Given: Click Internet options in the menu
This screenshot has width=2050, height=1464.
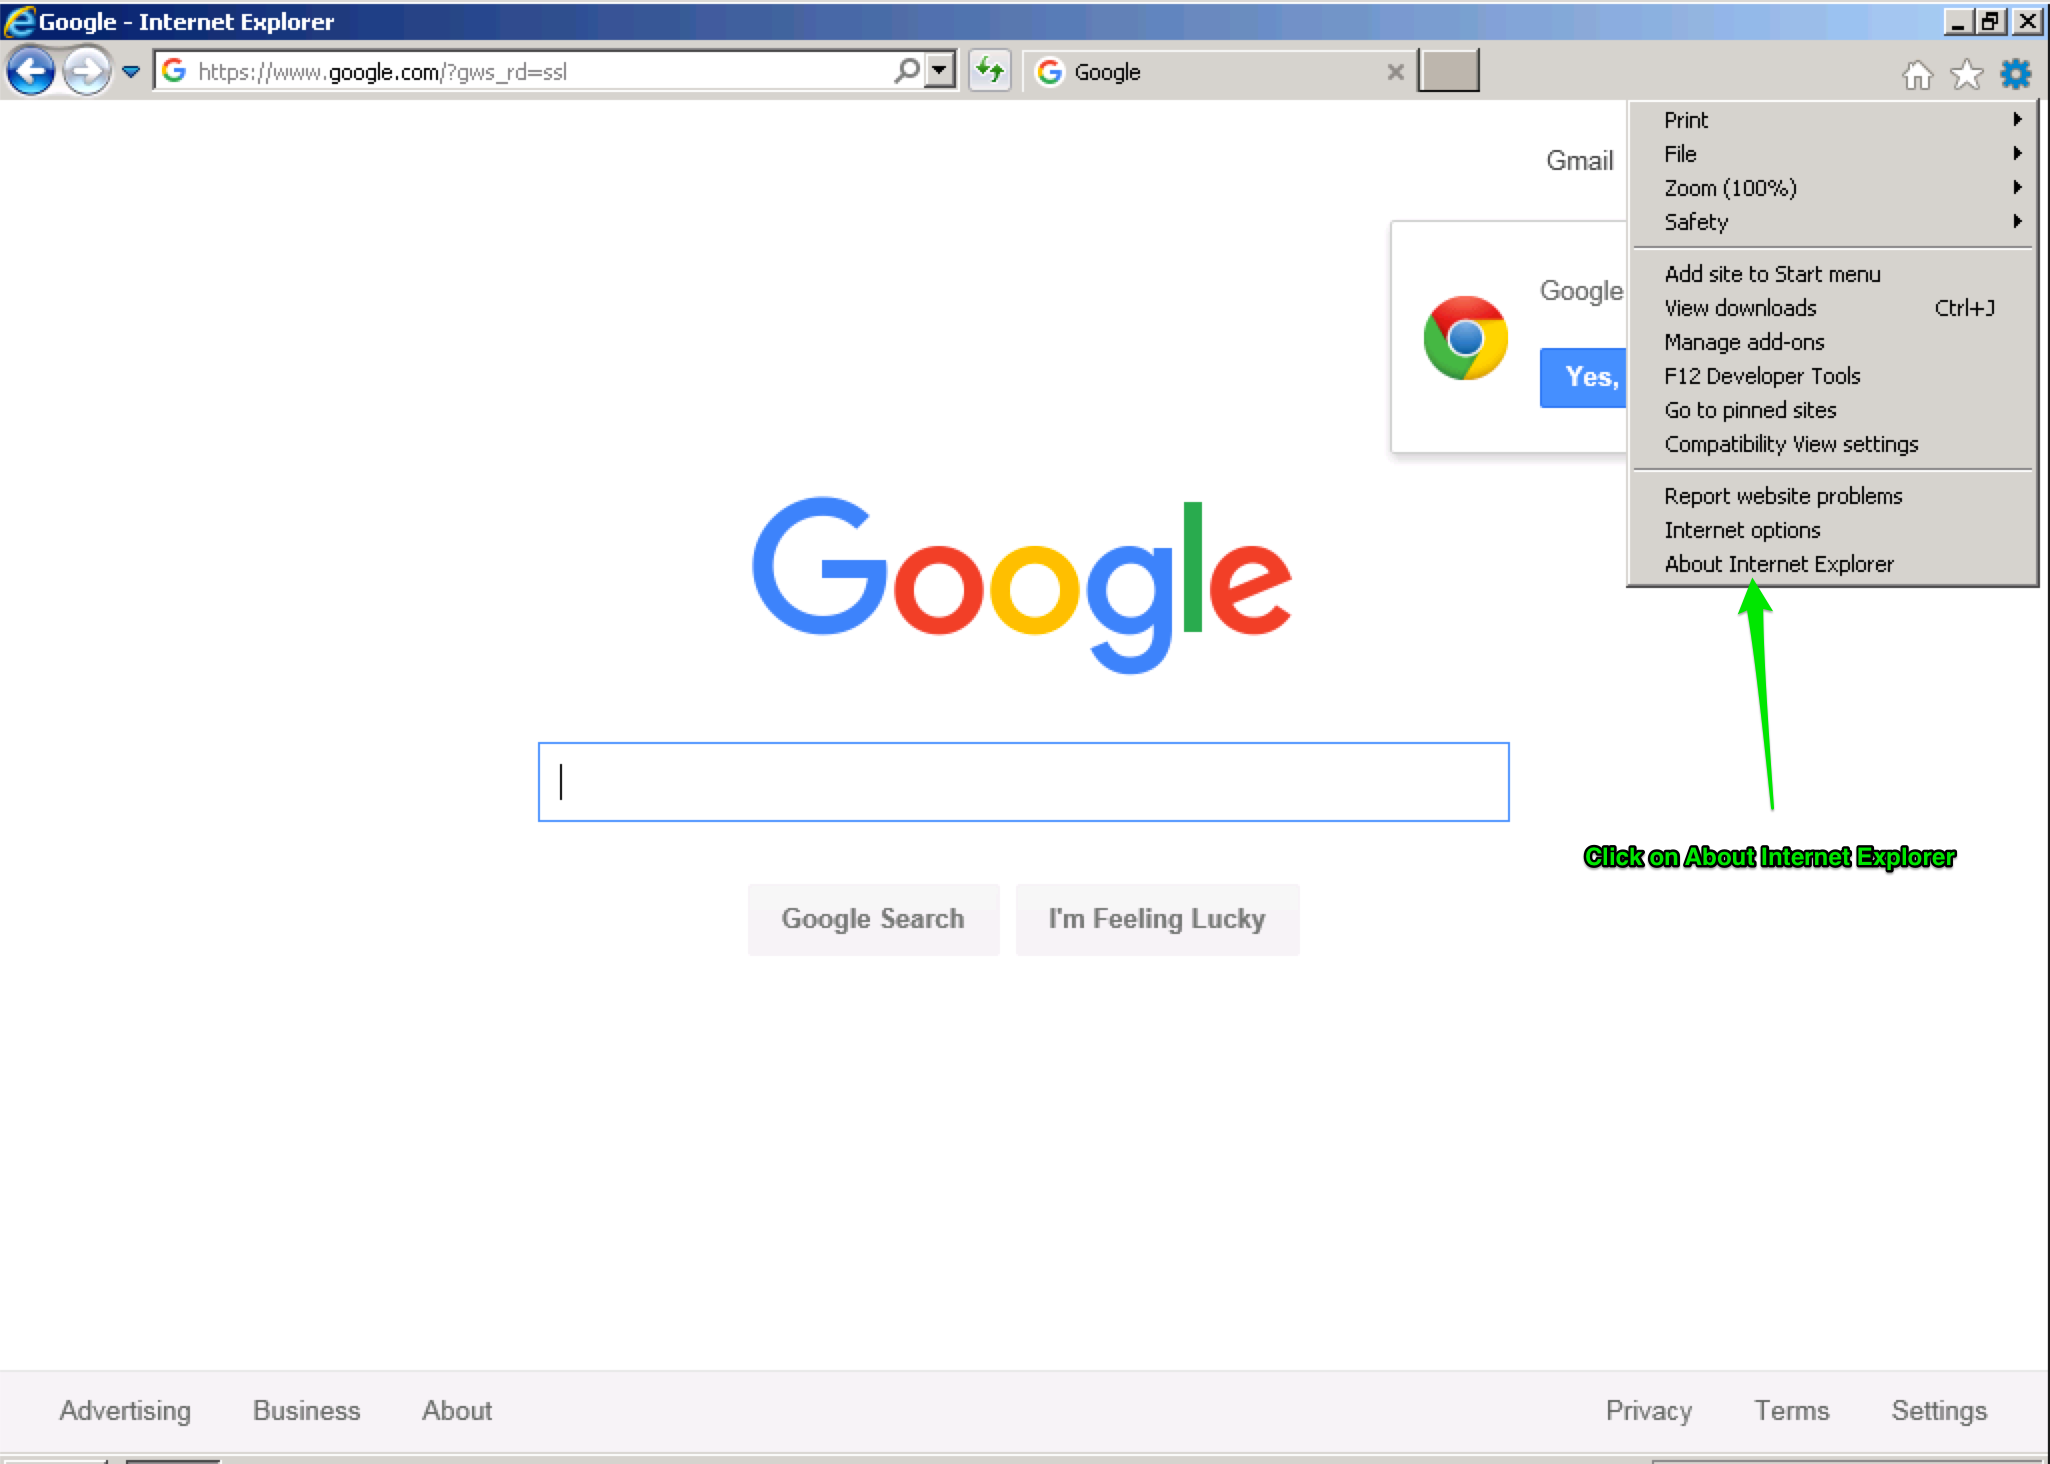Looking at the screenshot, I should click(x=1741, y=529).
